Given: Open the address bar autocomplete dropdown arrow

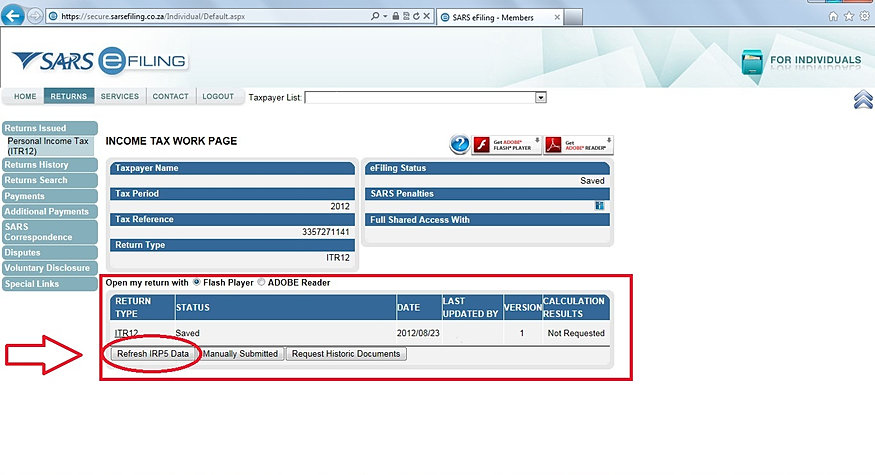Looking at the screenshot, I should [385, 16].
